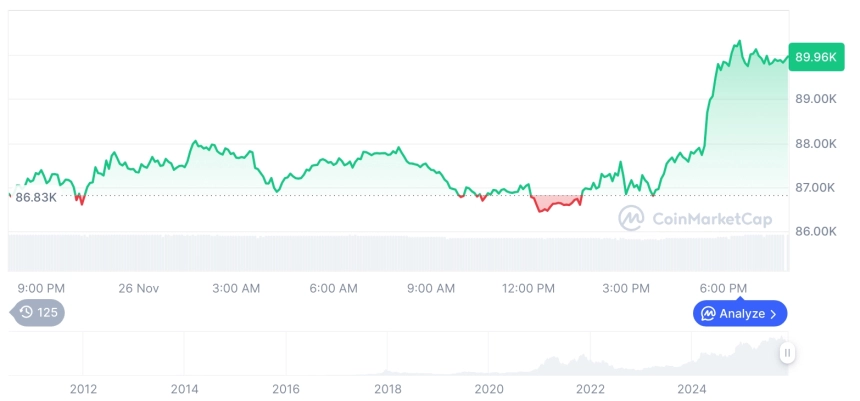Select 2016 on the overview timeline
The width and height of the screenshot is (860, 401).
286,389
